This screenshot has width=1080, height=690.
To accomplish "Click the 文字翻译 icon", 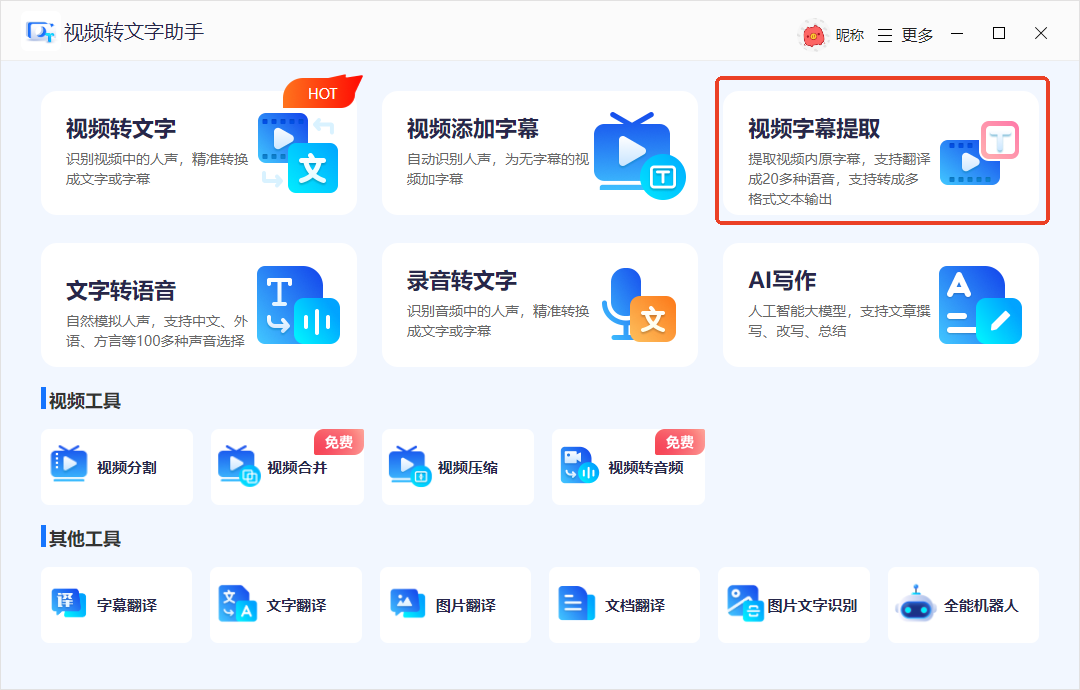I will coord(238,604).
